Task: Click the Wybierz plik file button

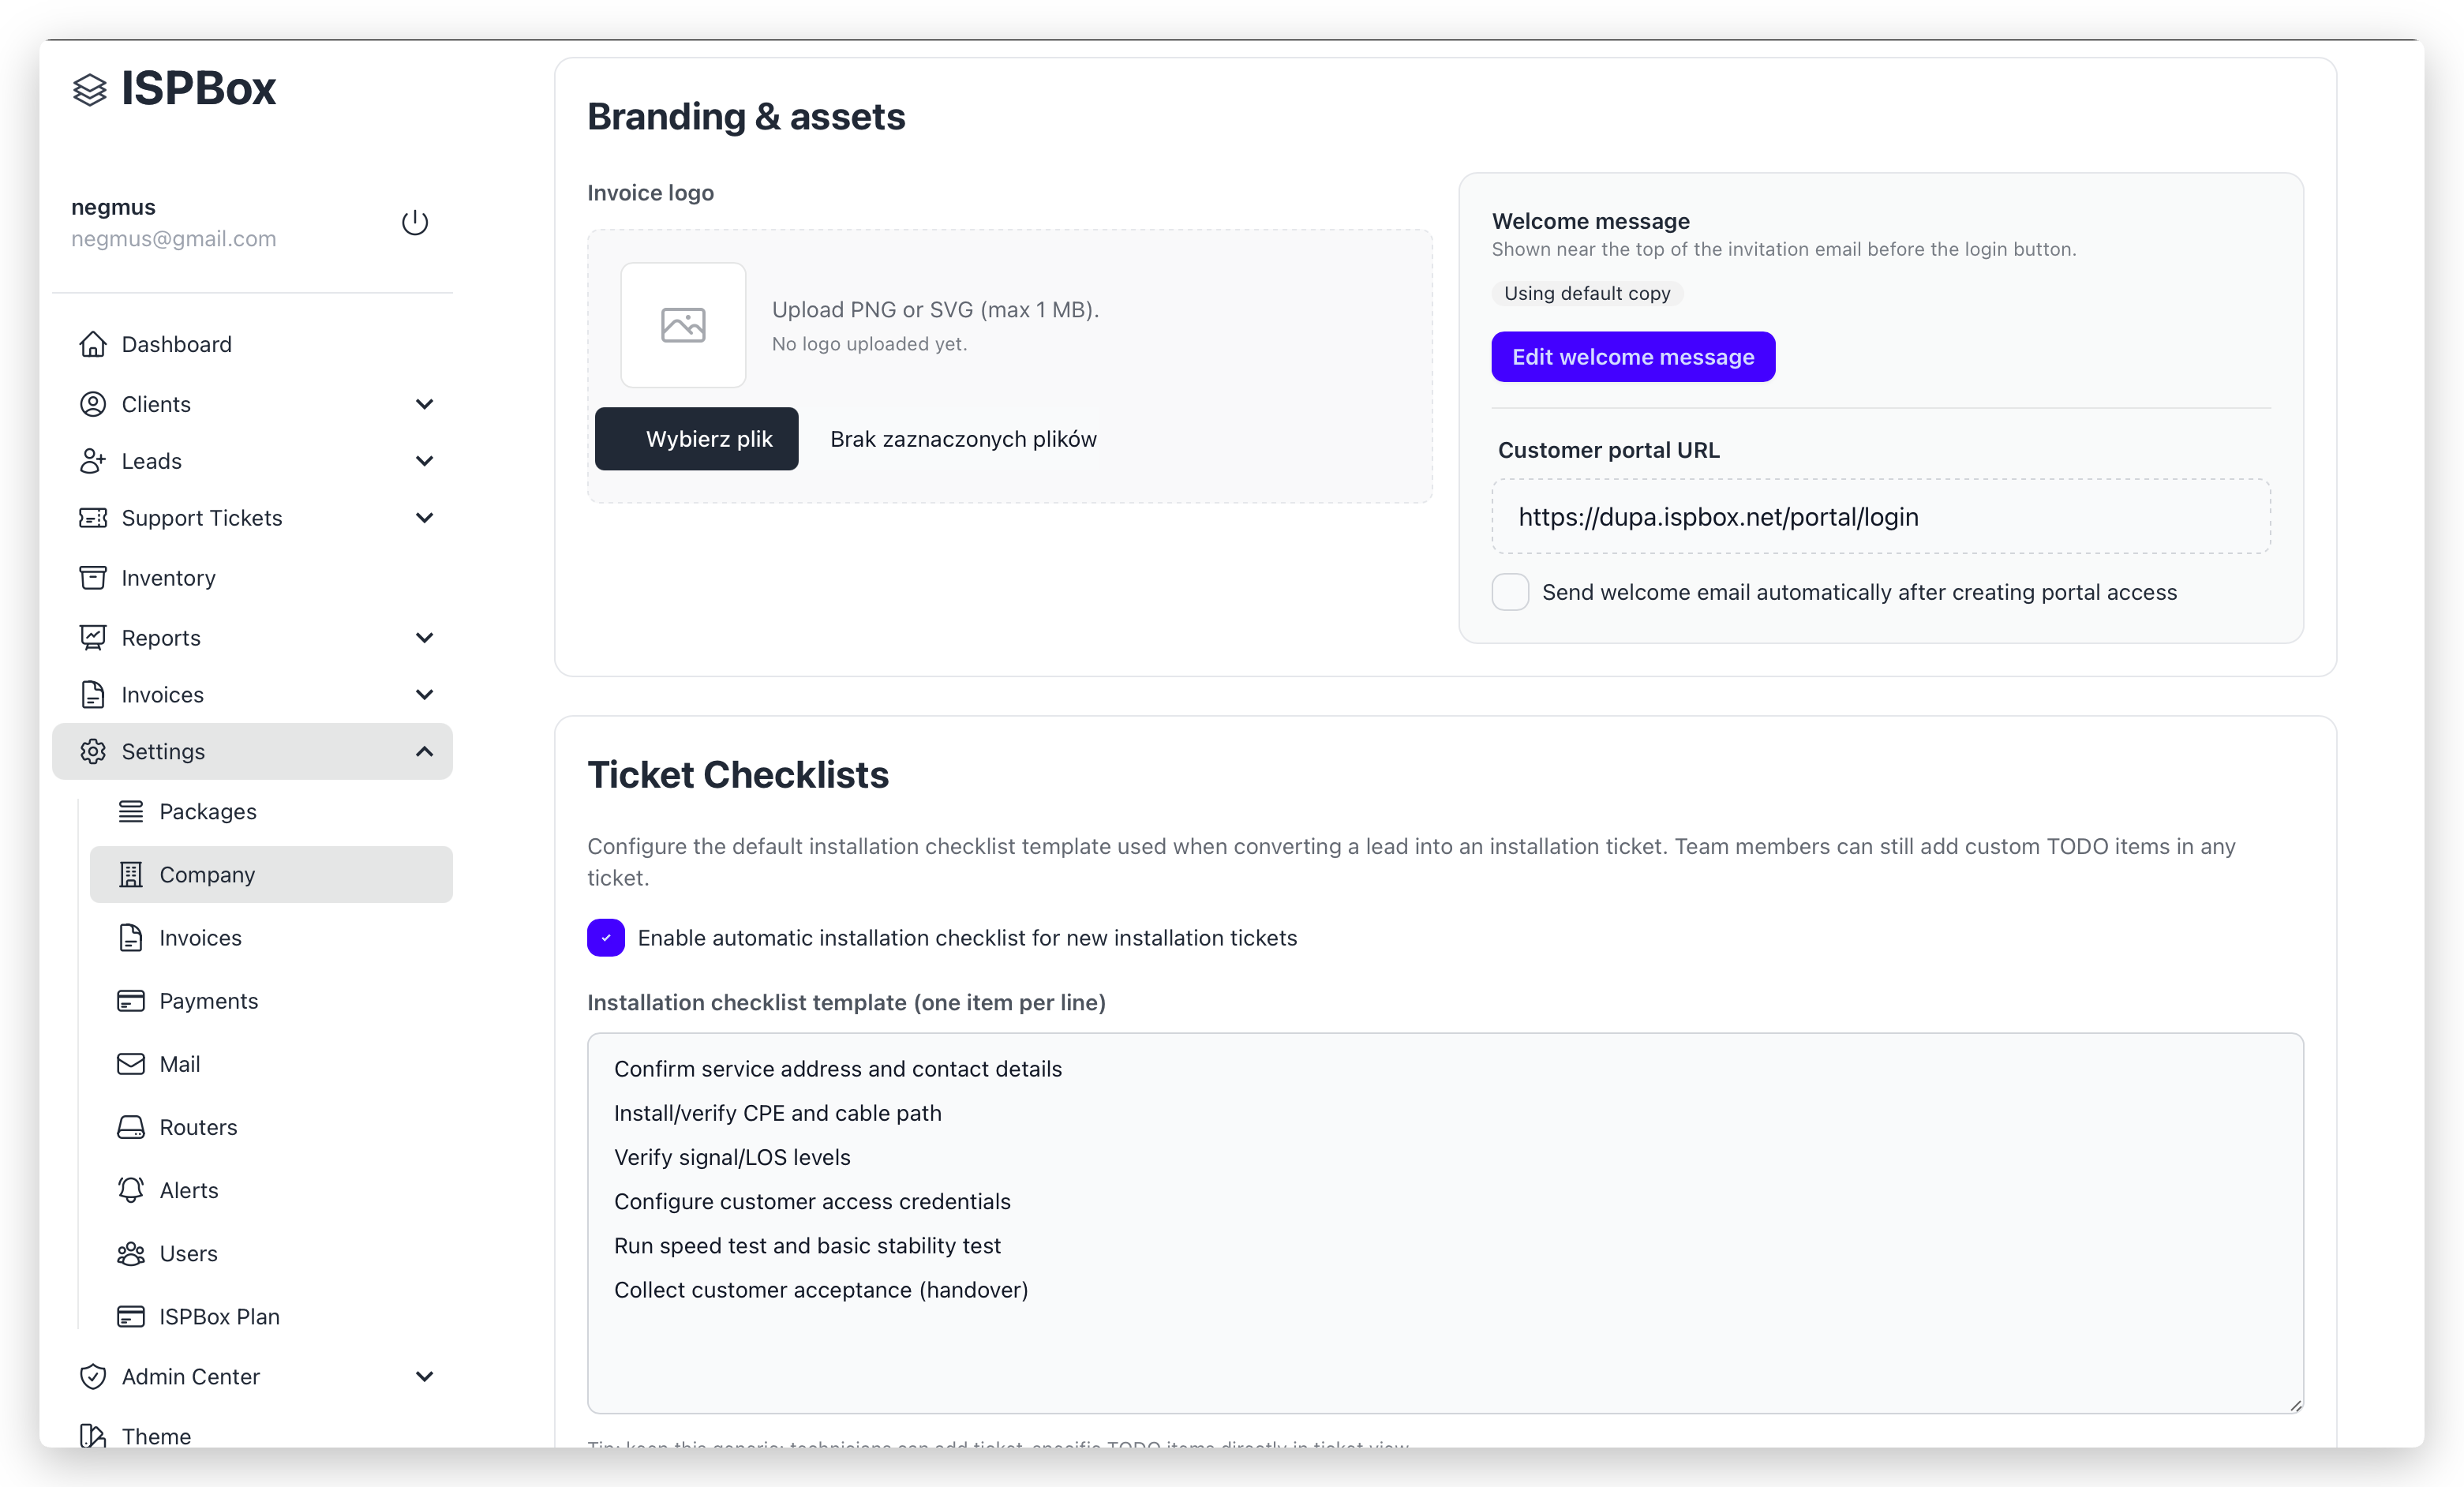Action: pos(697,439)
